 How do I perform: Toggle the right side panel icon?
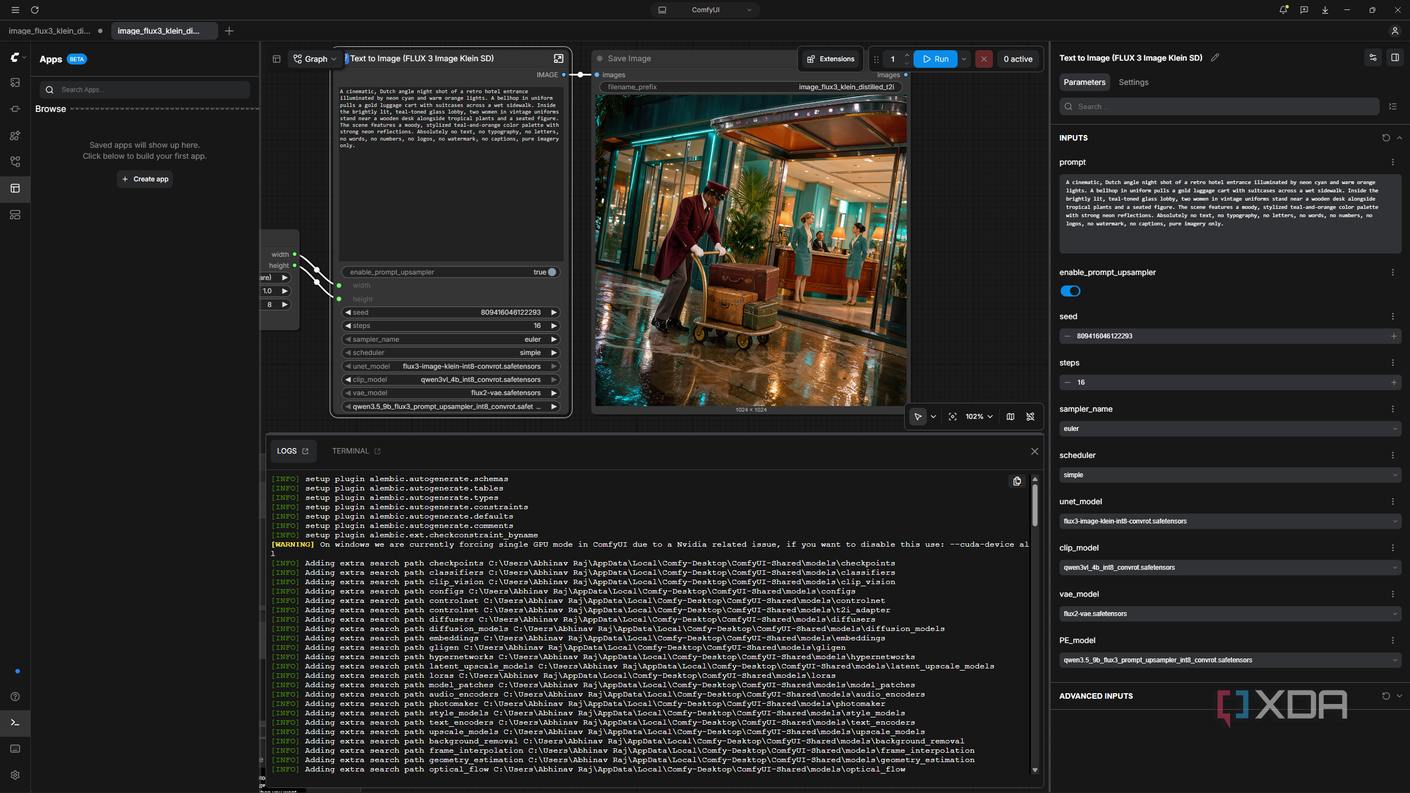[x=1395, y=58]
